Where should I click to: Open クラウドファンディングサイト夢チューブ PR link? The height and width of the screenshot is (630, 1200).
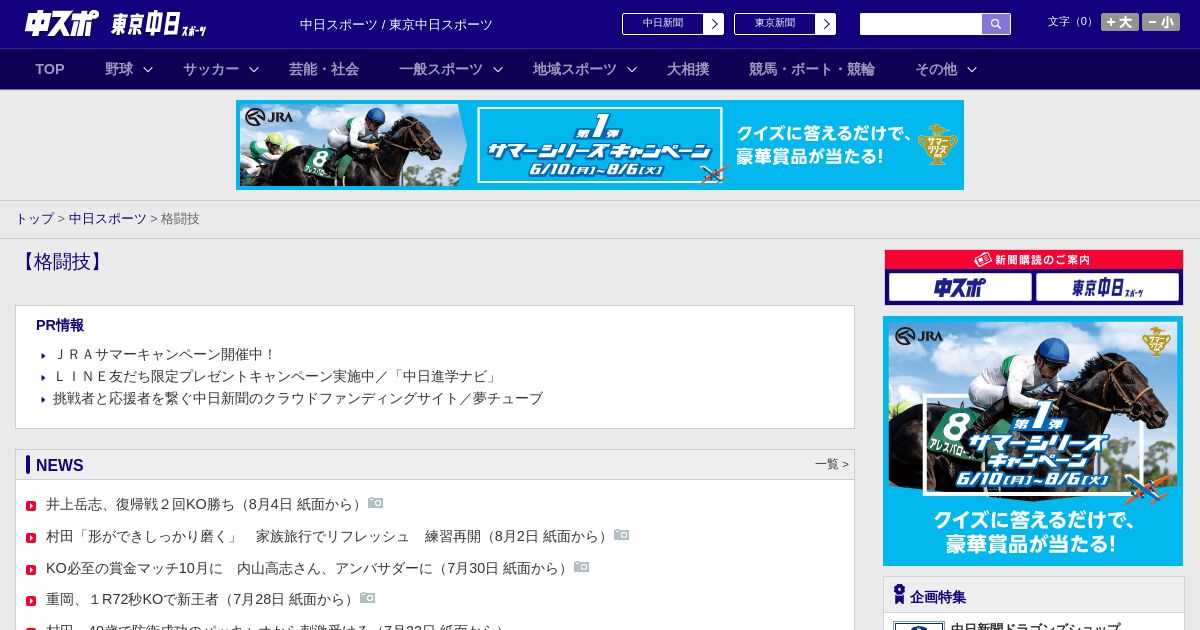(298, 399)
